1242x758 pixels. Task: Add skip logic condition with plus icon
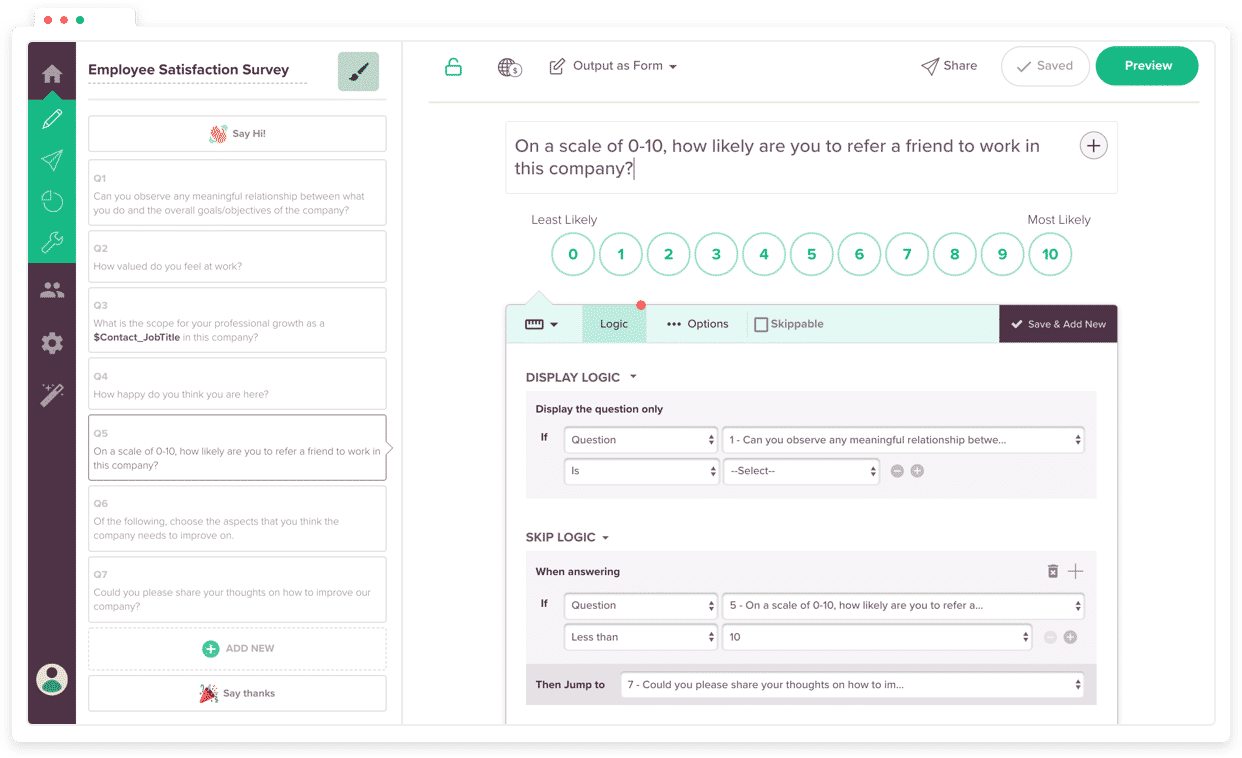pos(1070,637)
